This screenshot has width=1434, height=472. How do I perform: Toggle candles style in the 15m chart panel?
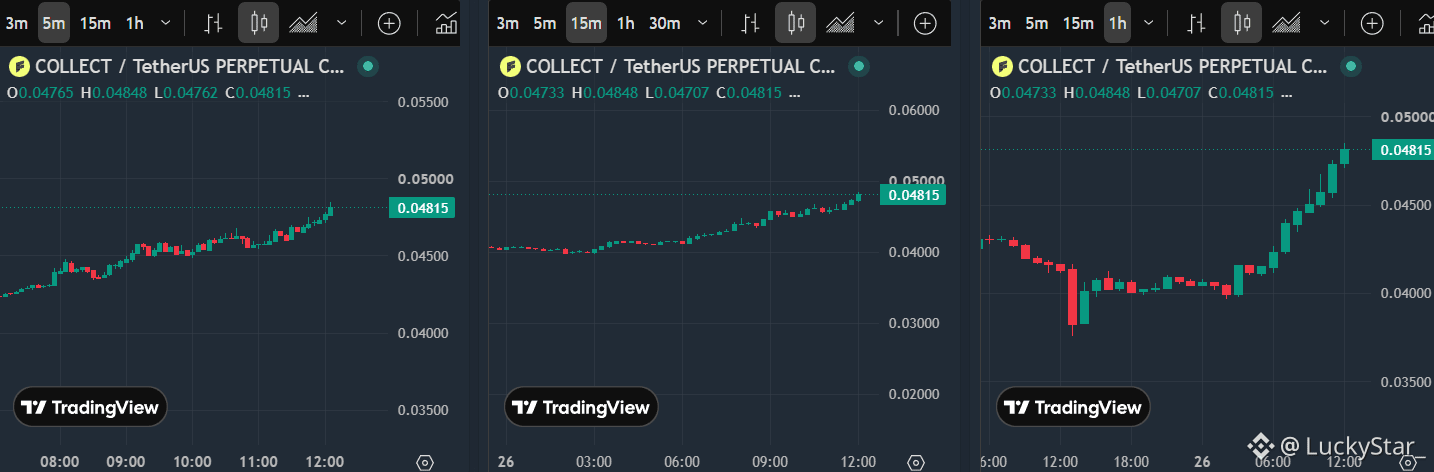coord(796,23)
